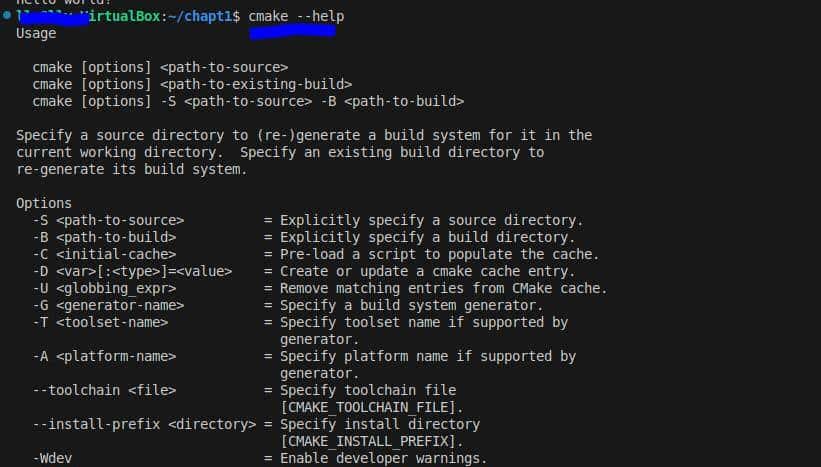Viewport: 821px width, 467px height.
Task: Click the "-C <initial-cache>" option
Action: tap(108, 254)
